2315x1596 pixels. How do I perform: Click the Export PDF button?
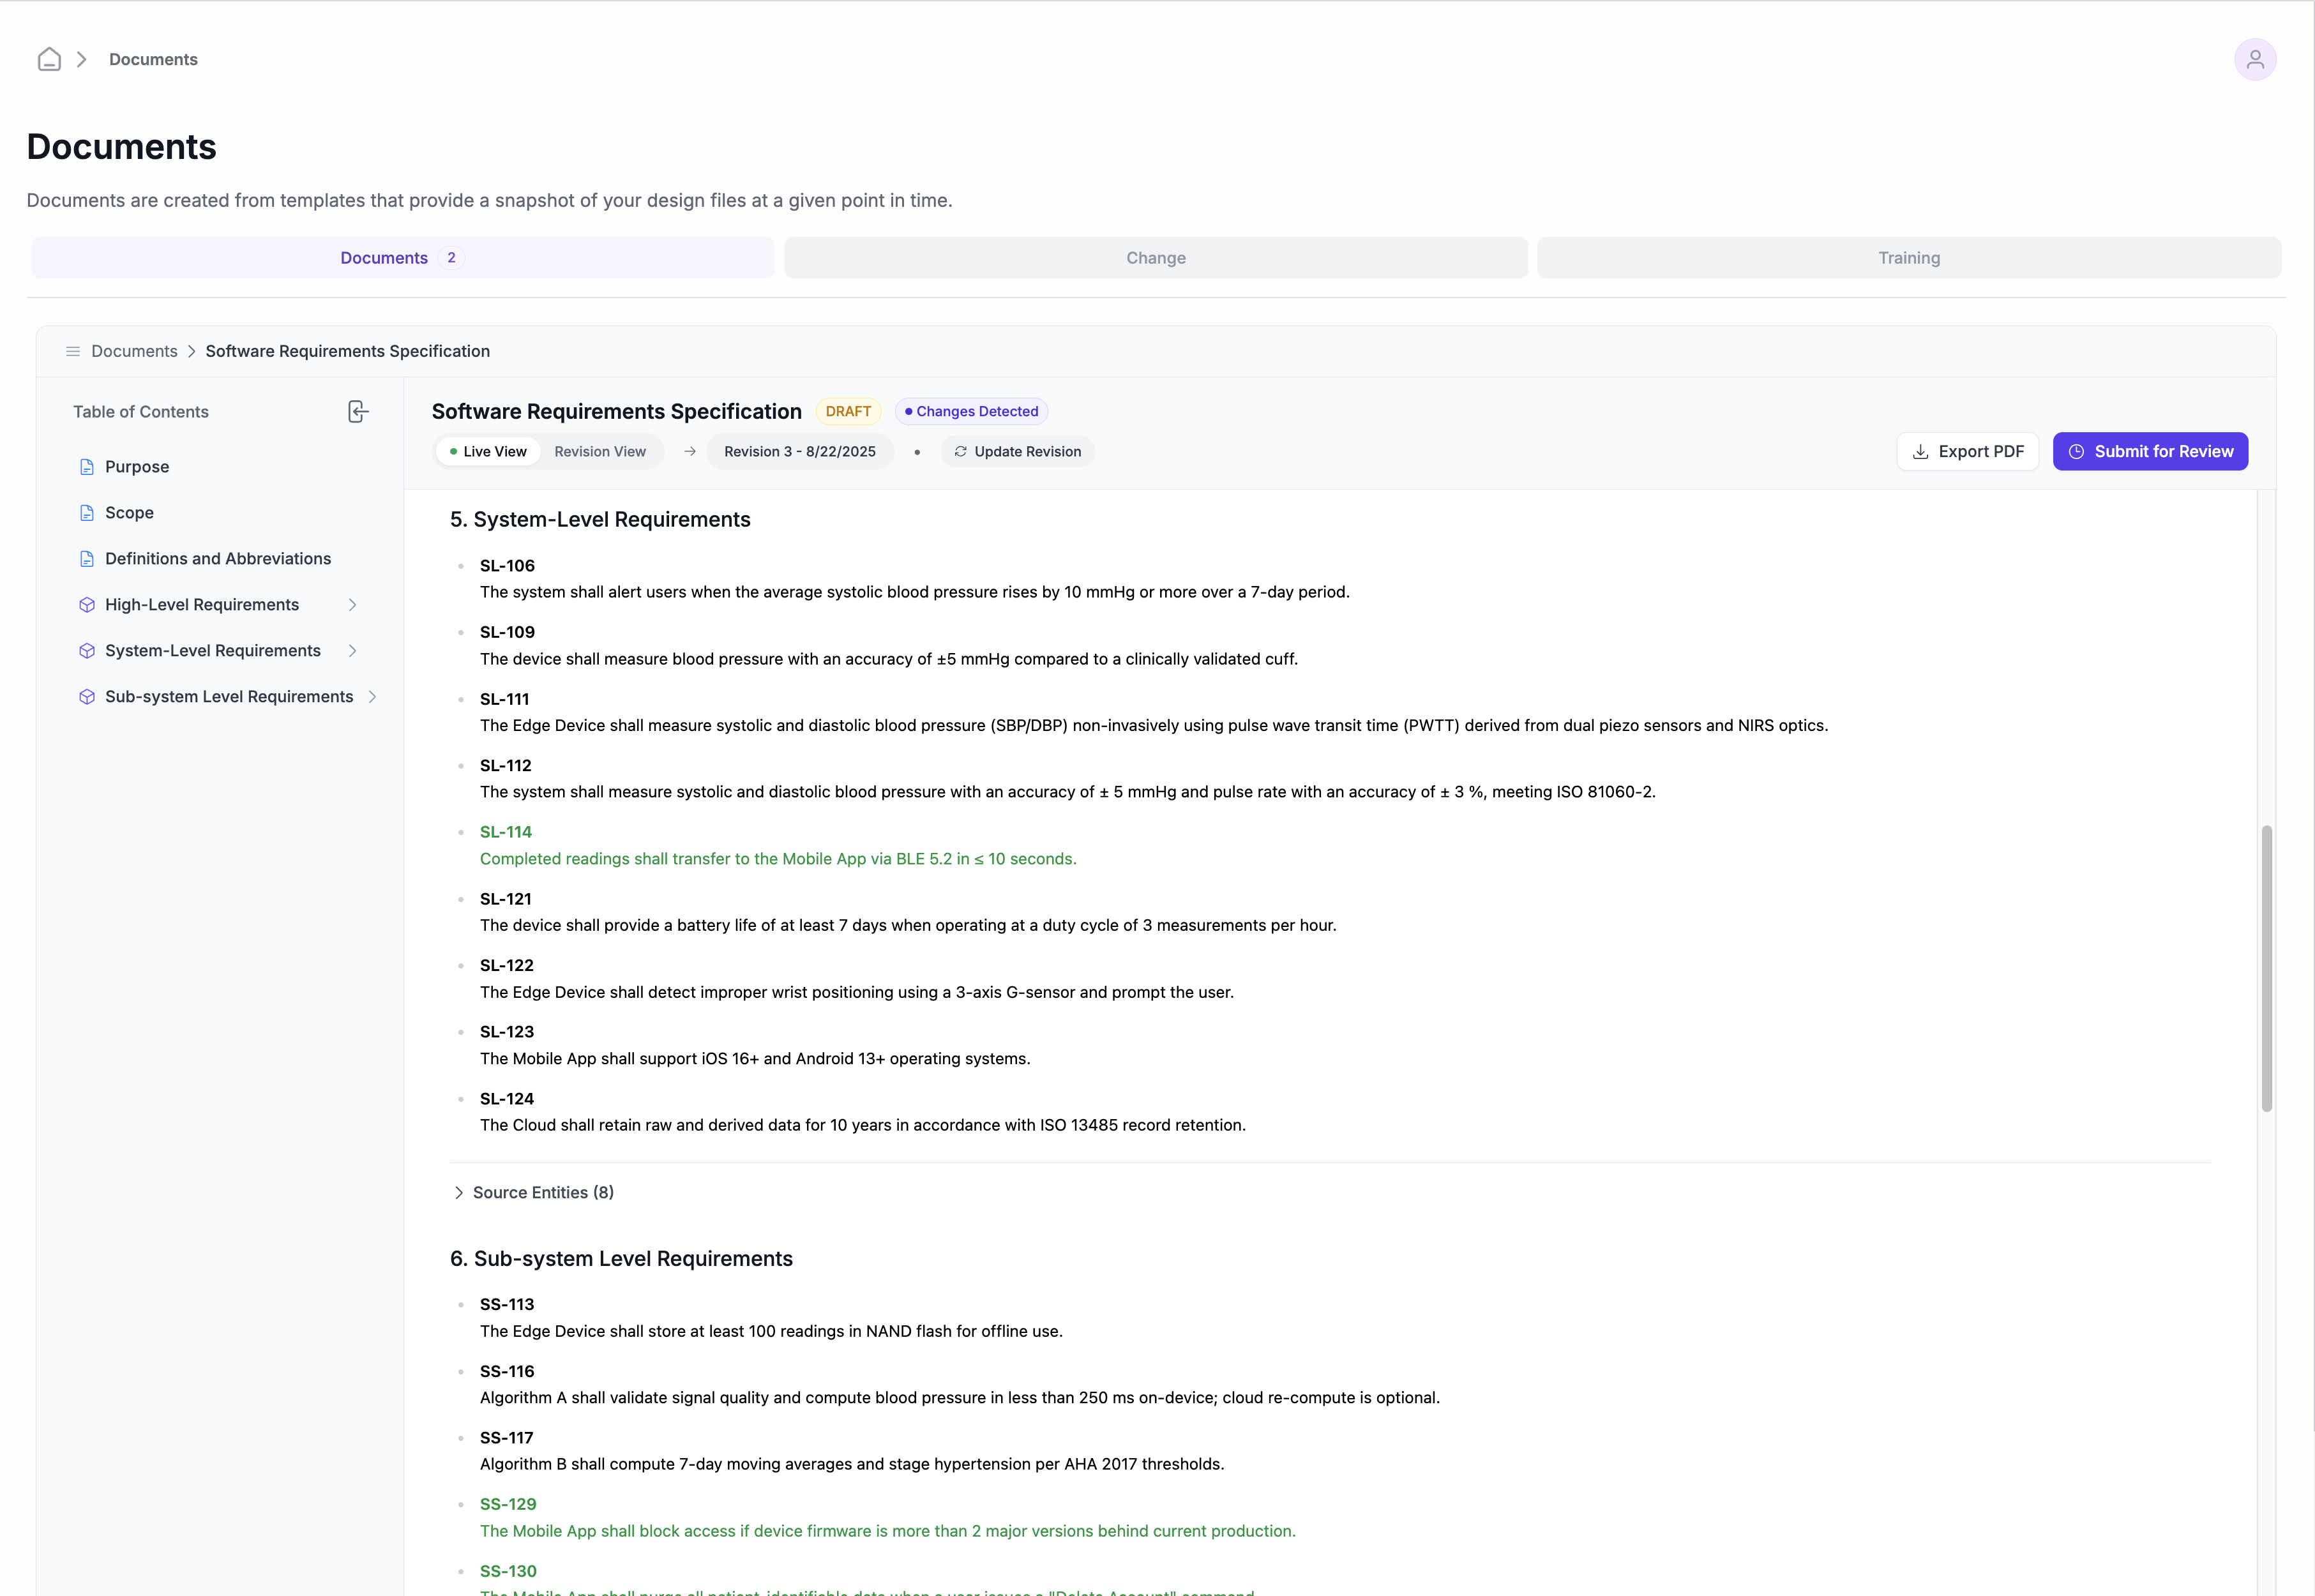(x=1967, y=452)
